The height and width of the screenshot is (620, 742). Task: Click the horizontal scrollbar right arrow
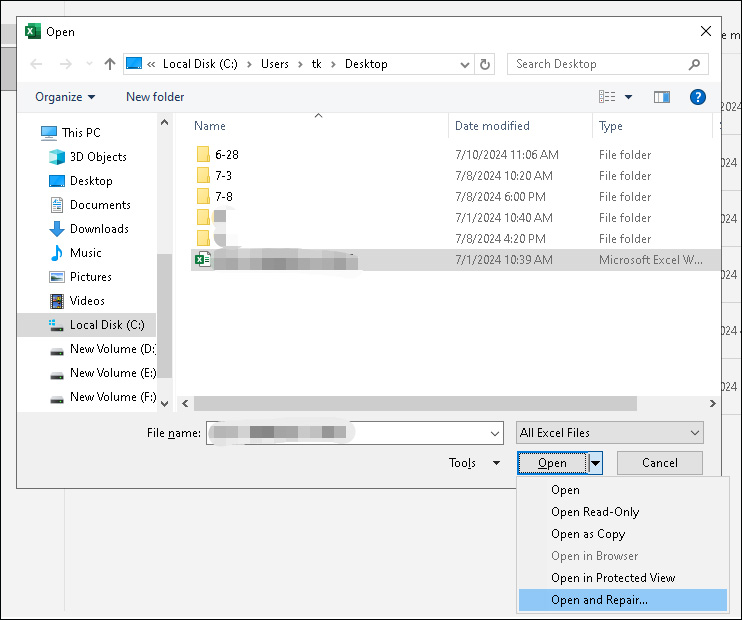pyautogui.click(x=712, y=404)
